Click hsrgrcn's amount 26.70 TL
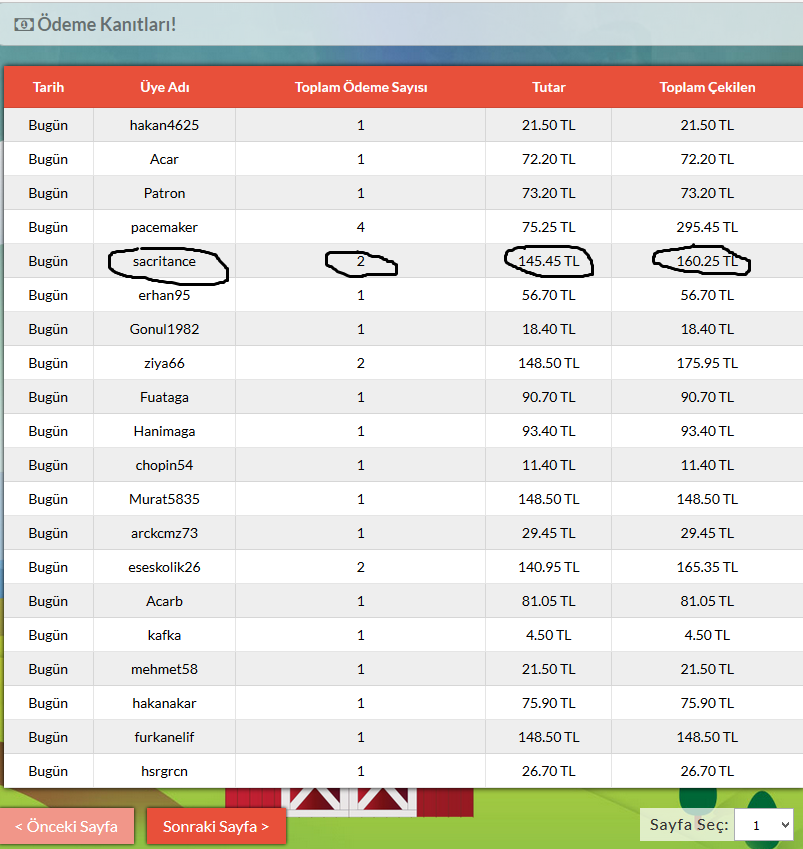This screenshot has height=849, width=803. pos(549,772)
